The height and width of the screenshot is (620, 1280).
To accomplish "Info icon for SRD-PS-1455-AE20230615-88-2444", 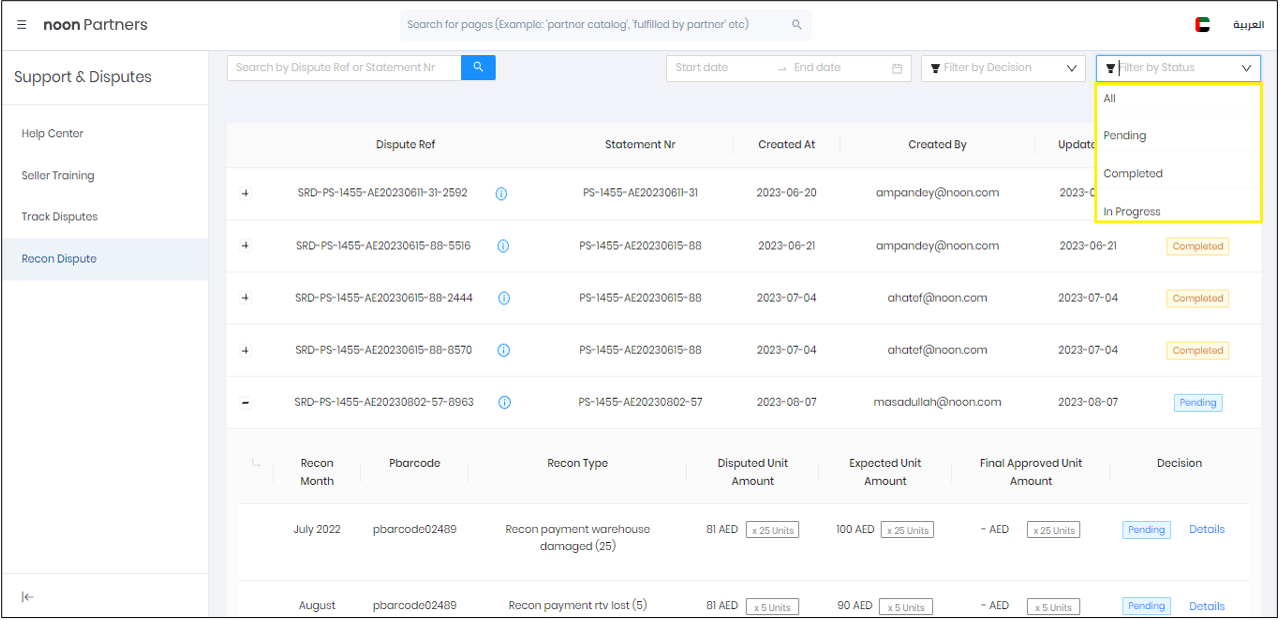I will point(504,298).
